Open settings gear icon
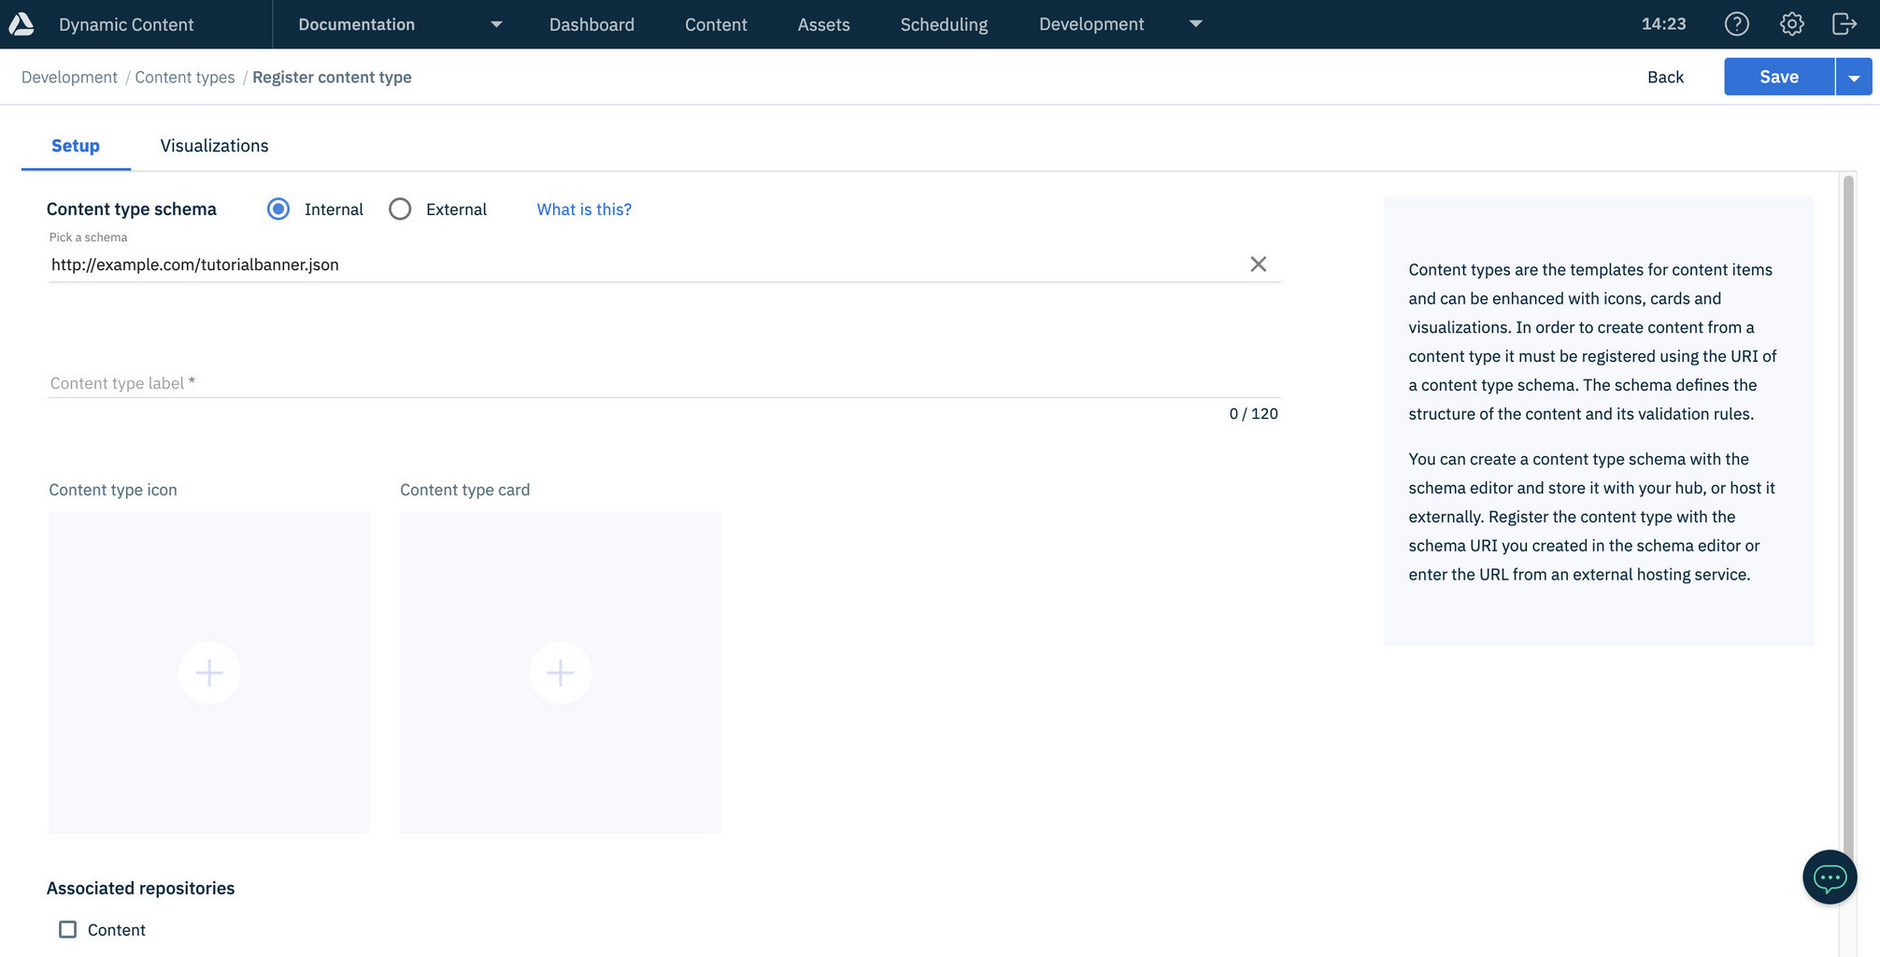Viewport: 1880px width, 957px height. coord(1792,24)
